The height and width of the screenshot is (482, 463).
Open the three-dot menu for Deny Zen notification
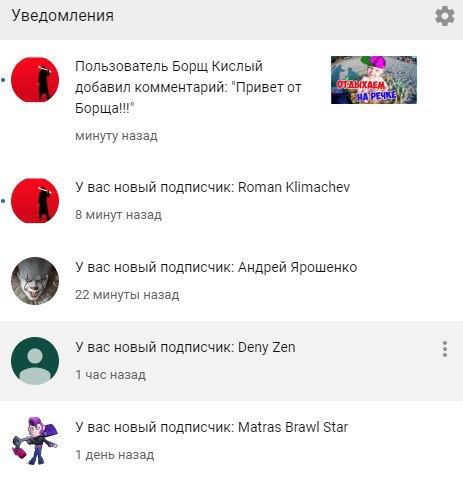tap(445, 349)
